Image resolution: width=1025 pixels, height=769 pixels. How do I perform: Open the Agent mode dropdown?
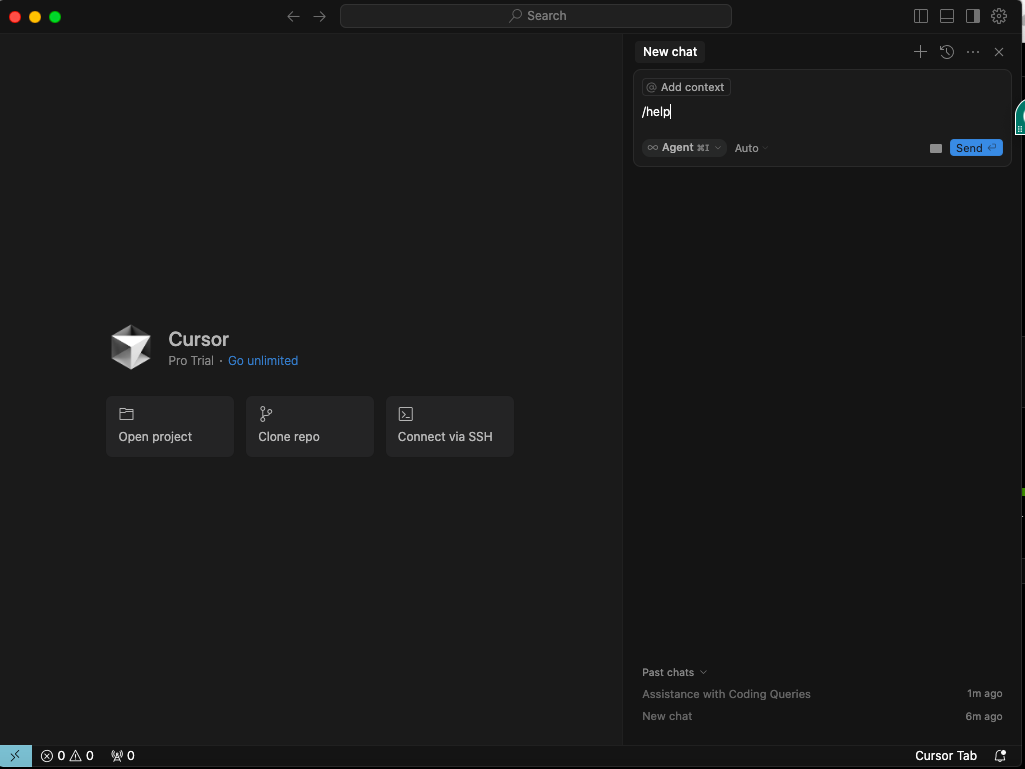(x=684, y=148)
